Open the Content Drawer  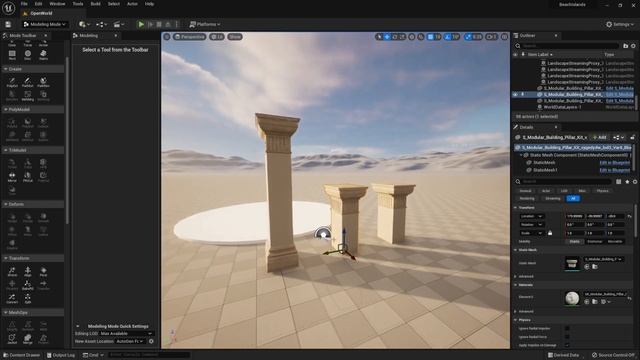point(22,355)
